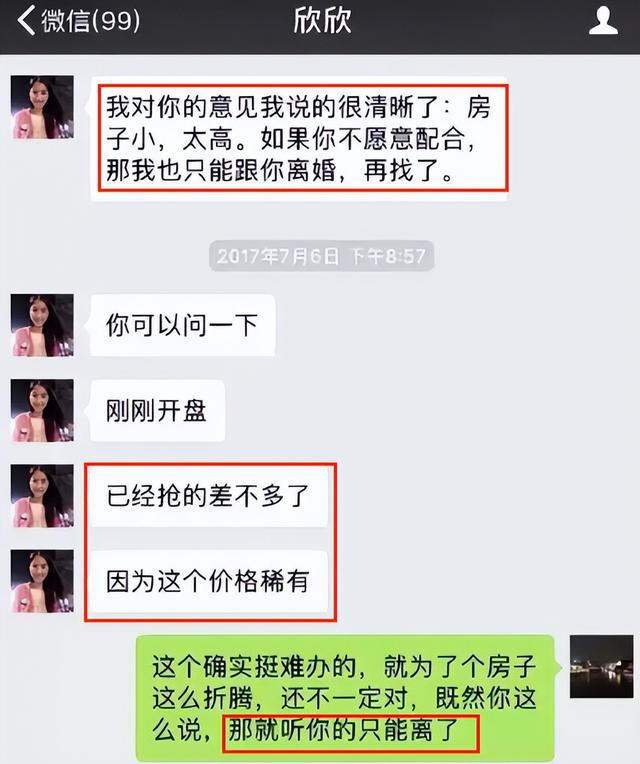Tap sender avatar beside first long message
Screen dimensions: 640x764
click(x=42, y=107)
